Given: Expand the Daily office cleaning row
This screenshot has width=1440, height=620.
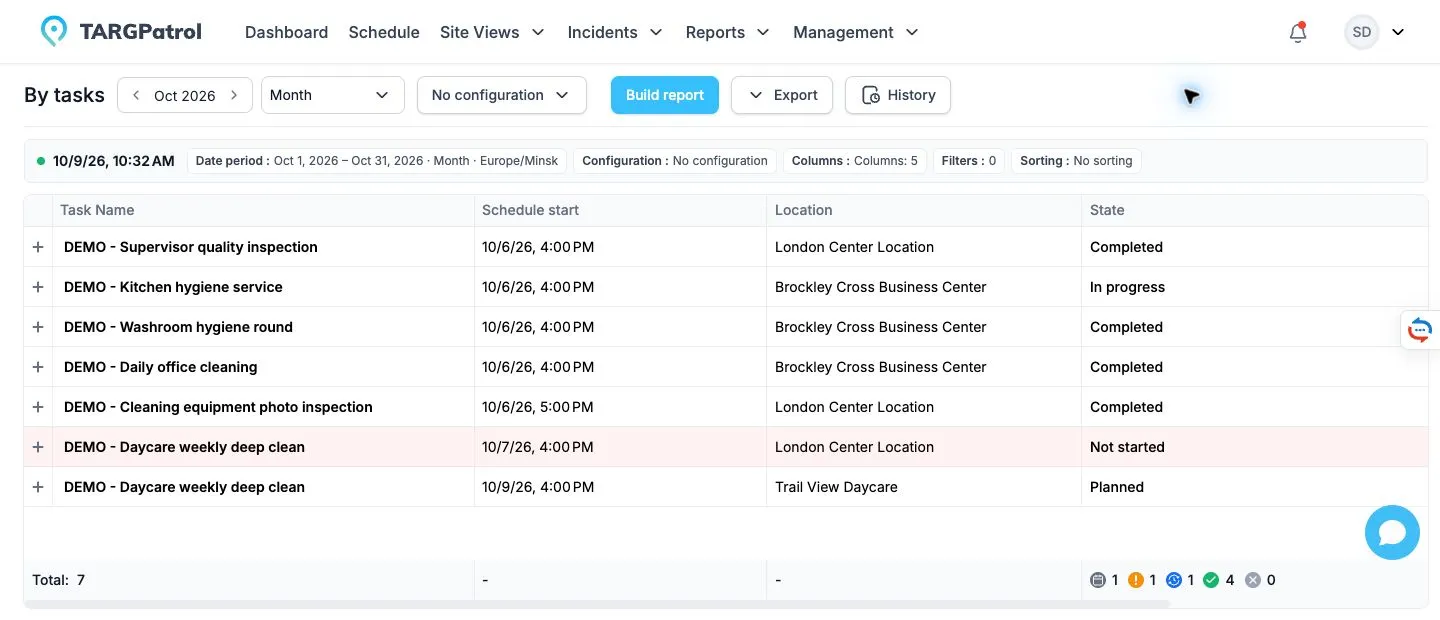Looking at the screenshot, I should click(38, 367).
